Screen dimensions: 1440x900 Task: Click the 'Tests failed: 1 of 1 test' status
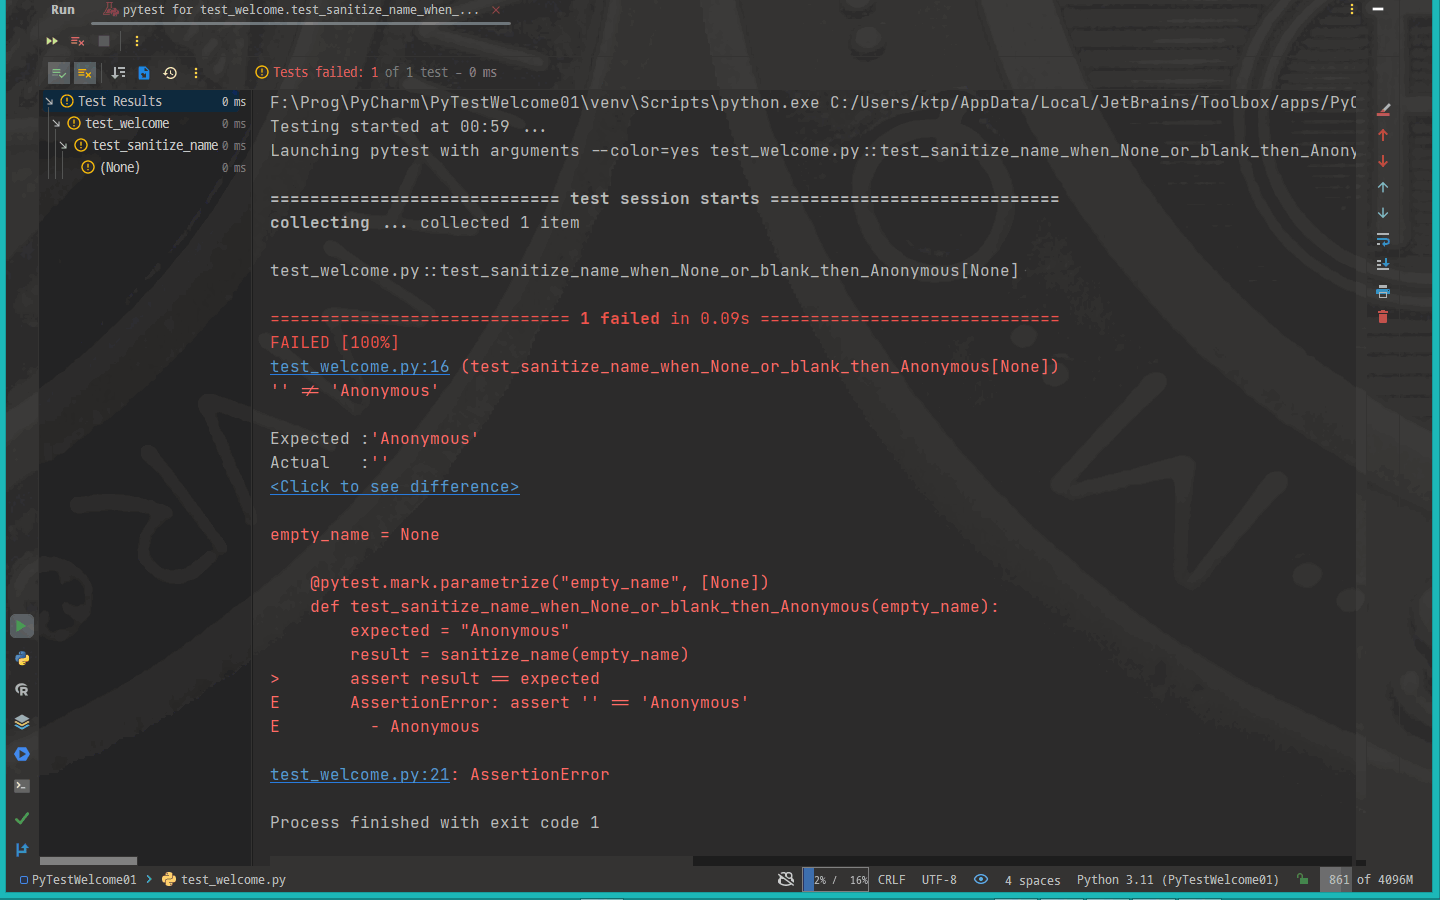pyautogui.click(x=376, y=73)
